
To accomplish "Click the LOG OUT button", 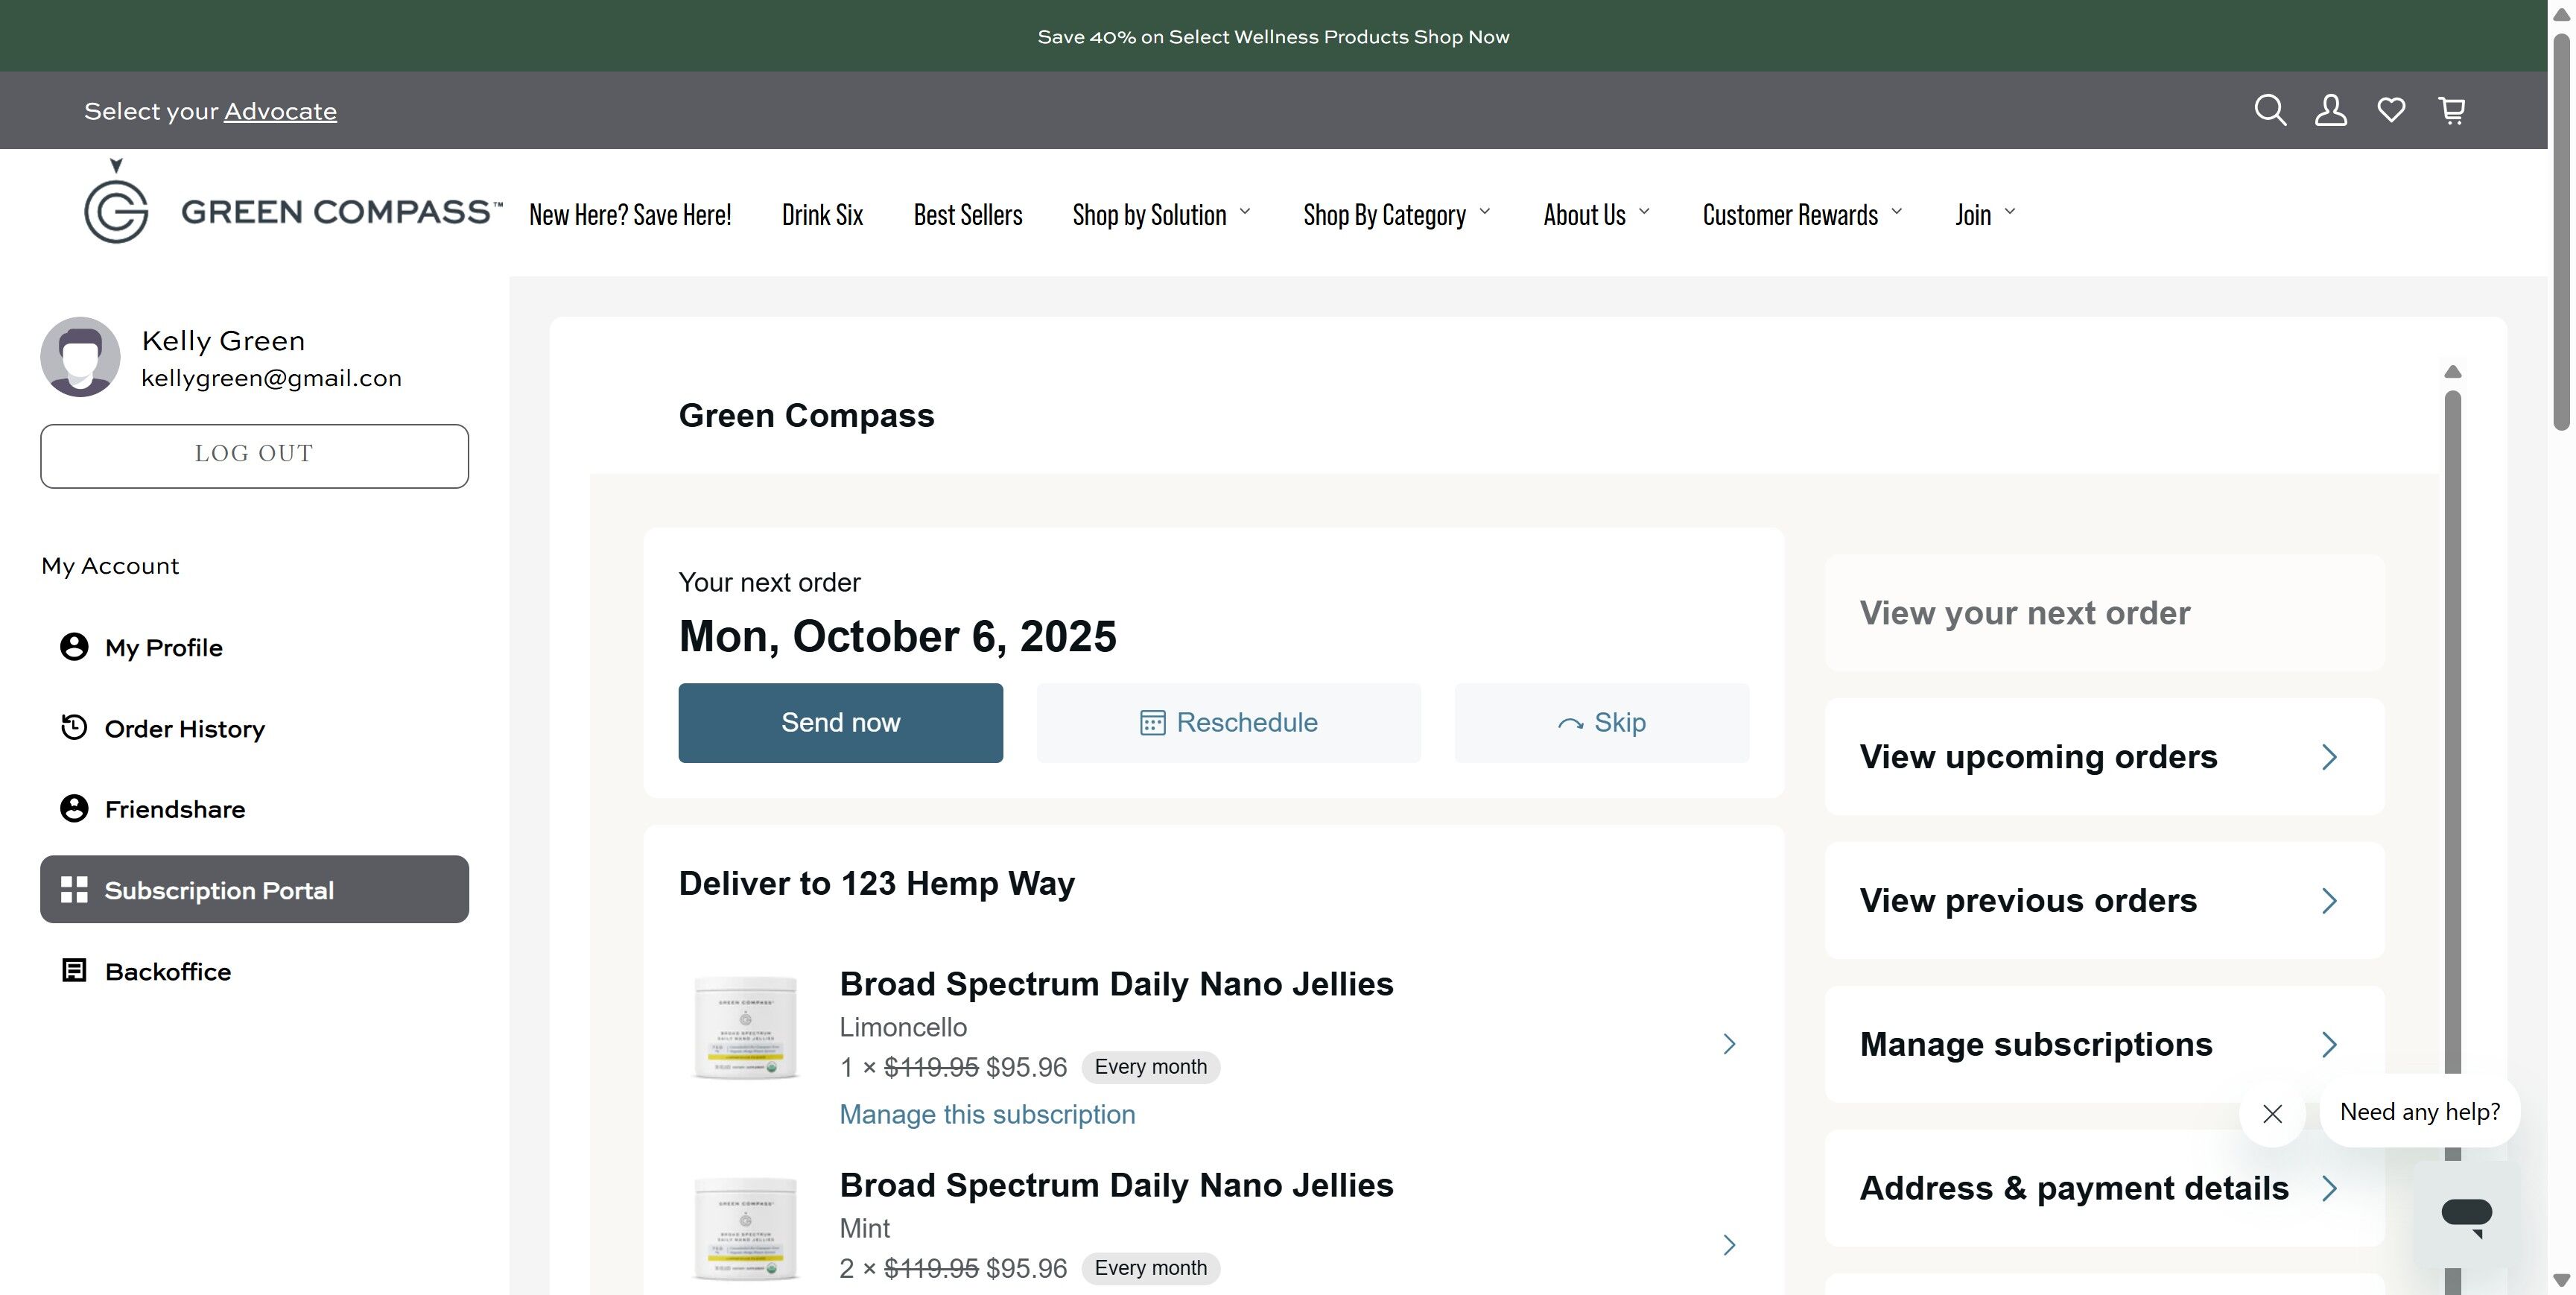I will 254,456.
